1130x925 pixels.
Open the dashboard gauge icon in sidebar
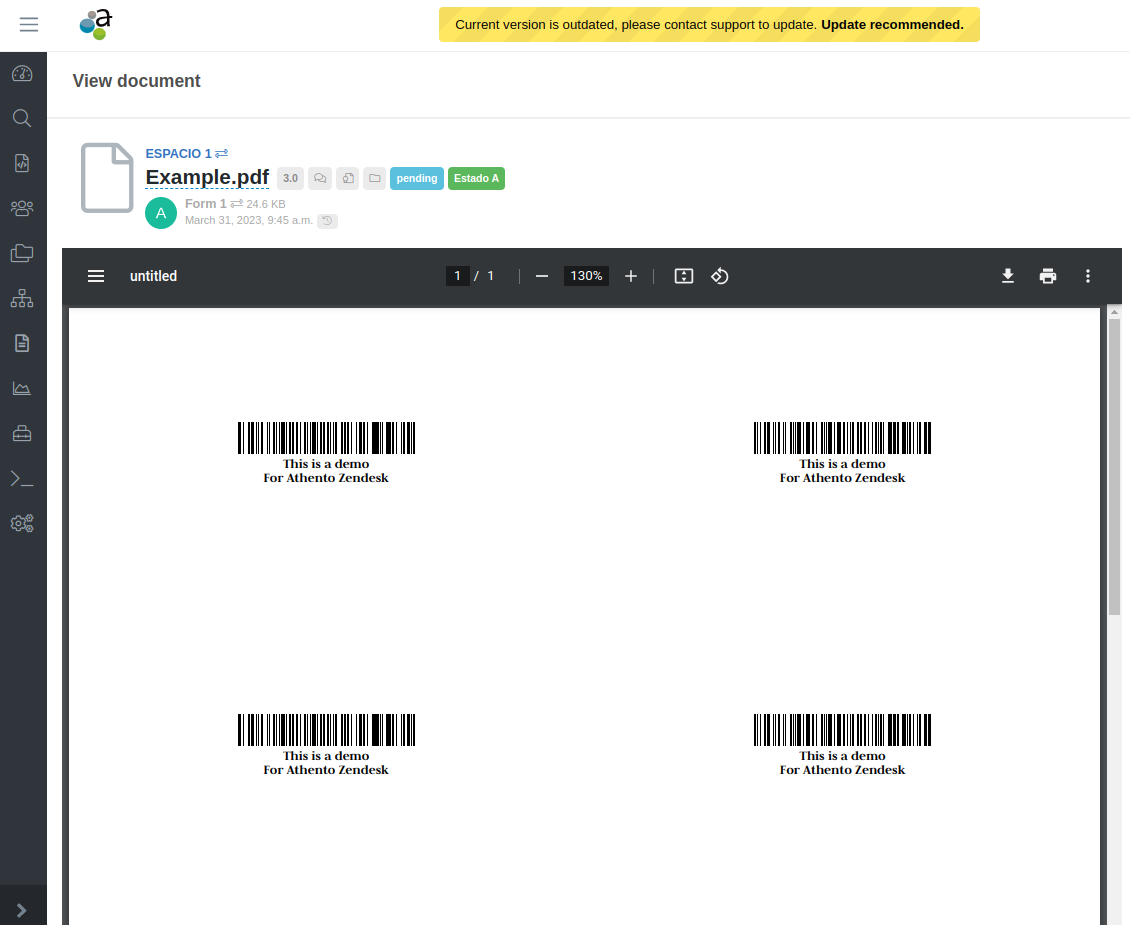(22, 73)
